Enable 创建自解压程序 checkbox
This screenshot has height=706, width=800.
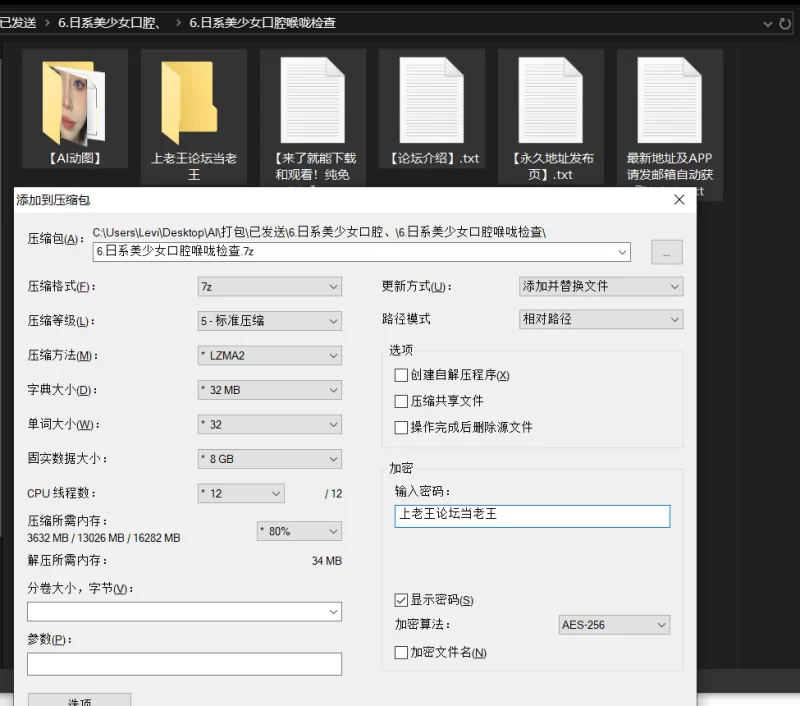(401, 376)
